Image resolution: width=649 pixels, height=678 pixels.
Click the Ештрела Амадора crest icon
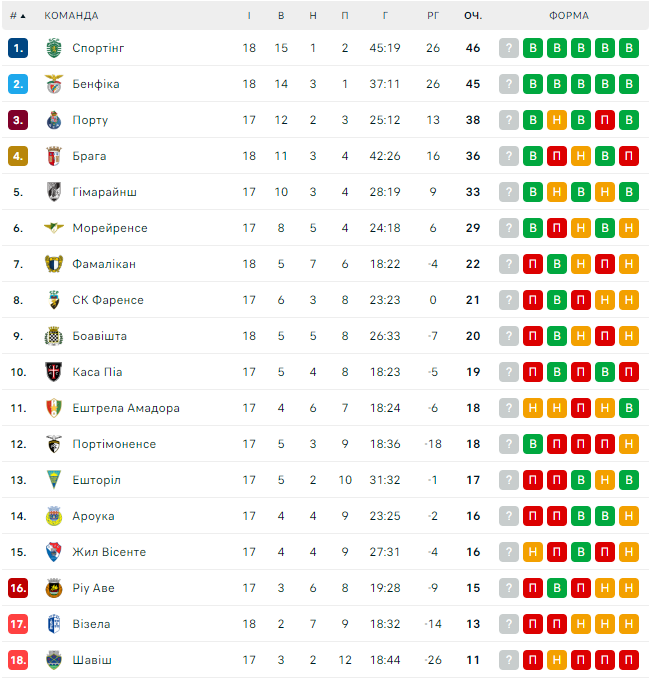pyautogui.click(x=54, y=408)
